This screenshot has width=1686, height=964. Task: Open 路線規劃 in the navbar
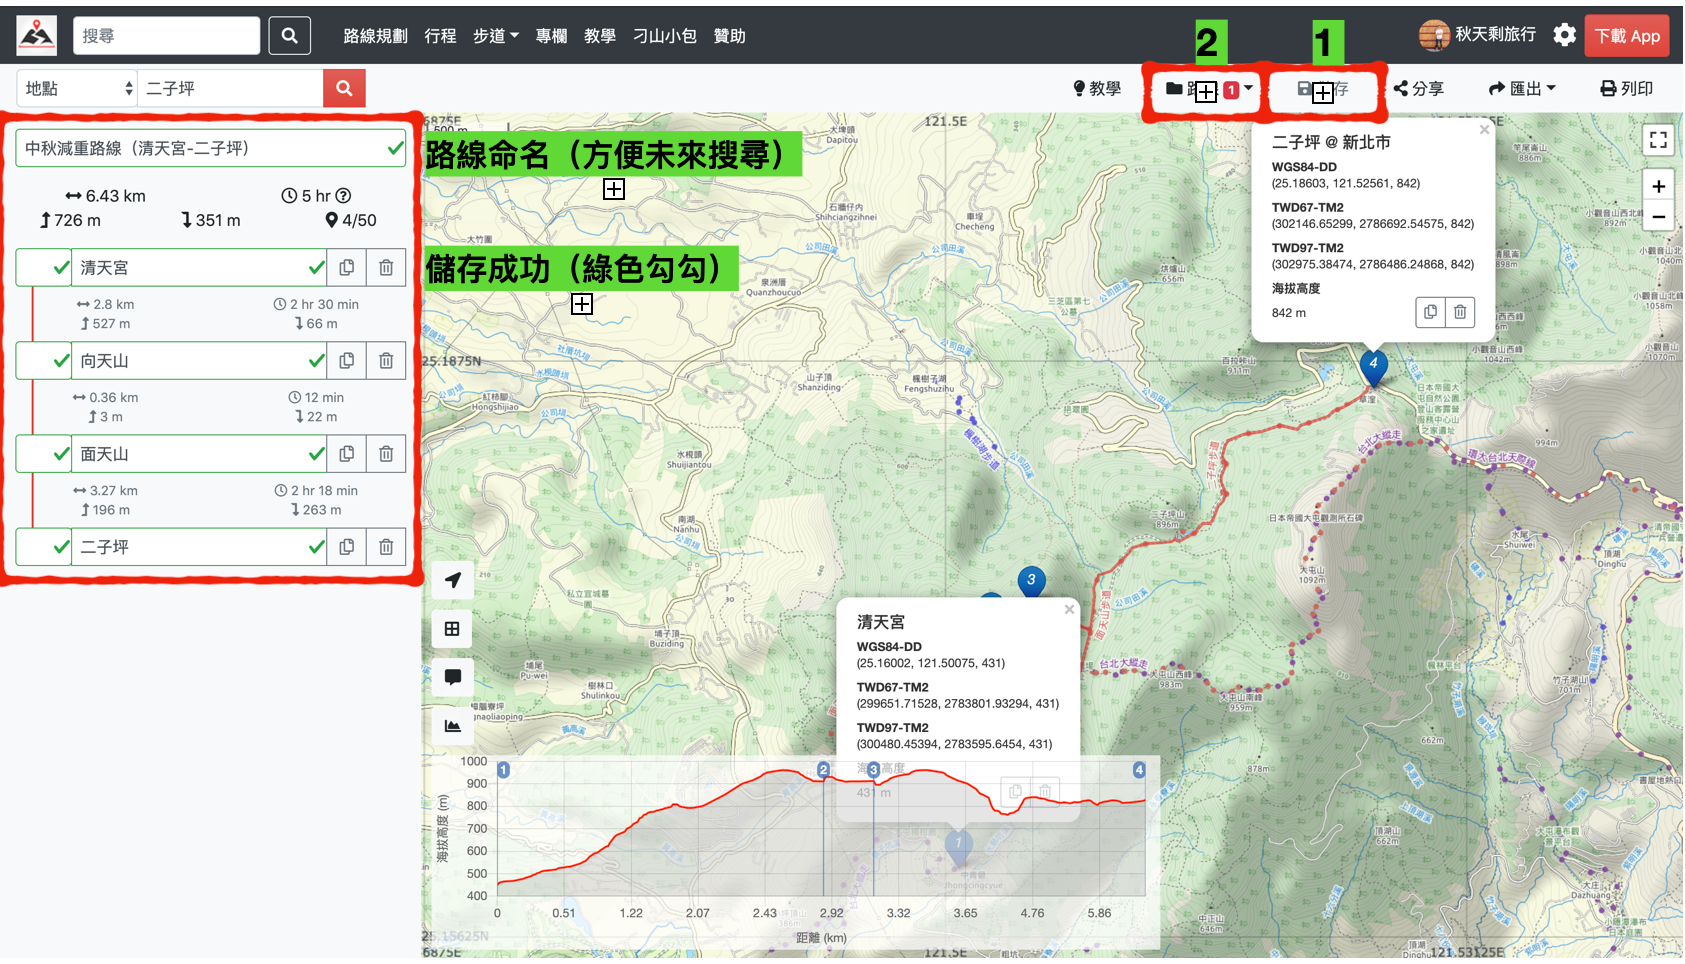click(x=375, y=36)
